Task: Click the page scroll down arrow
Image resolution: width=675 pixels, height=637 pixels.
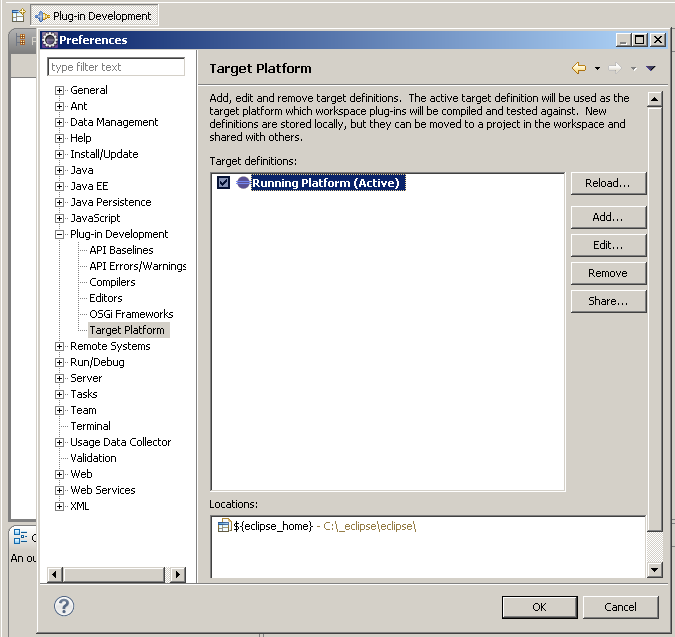Action: [x=654, y=570]
